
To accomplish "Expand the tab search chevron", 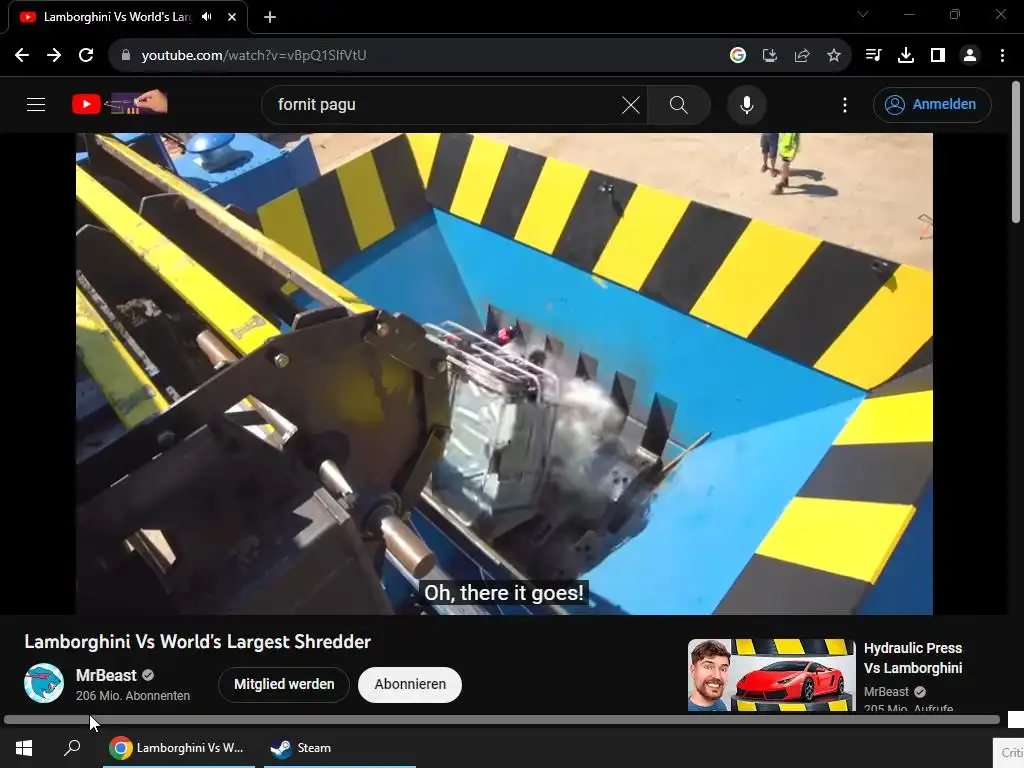I will point(863,14).
